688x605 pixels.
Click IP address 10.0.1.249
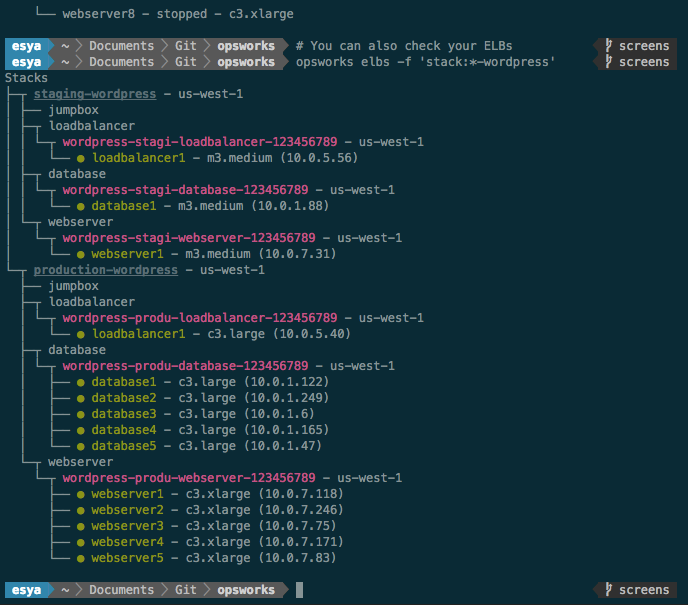coord(286,398)
